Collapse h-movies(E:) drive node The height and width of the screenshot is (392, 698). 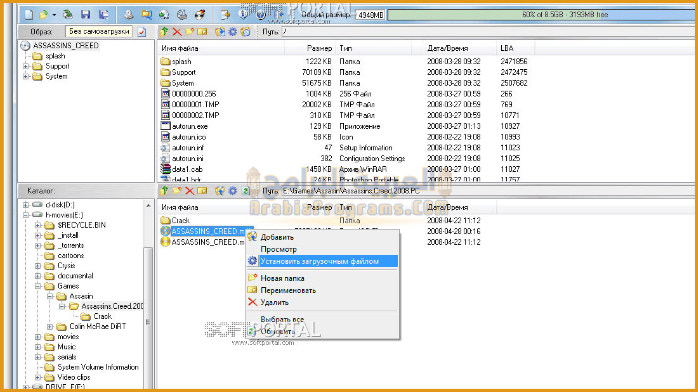pyautogui.click(x=26, y=215)
